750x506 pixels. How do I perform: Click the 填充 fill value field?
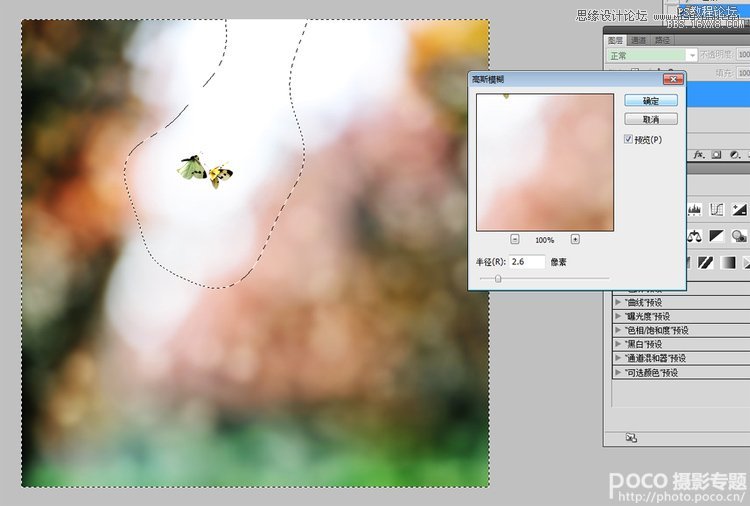pyautogui.click(x=743, y=73)
